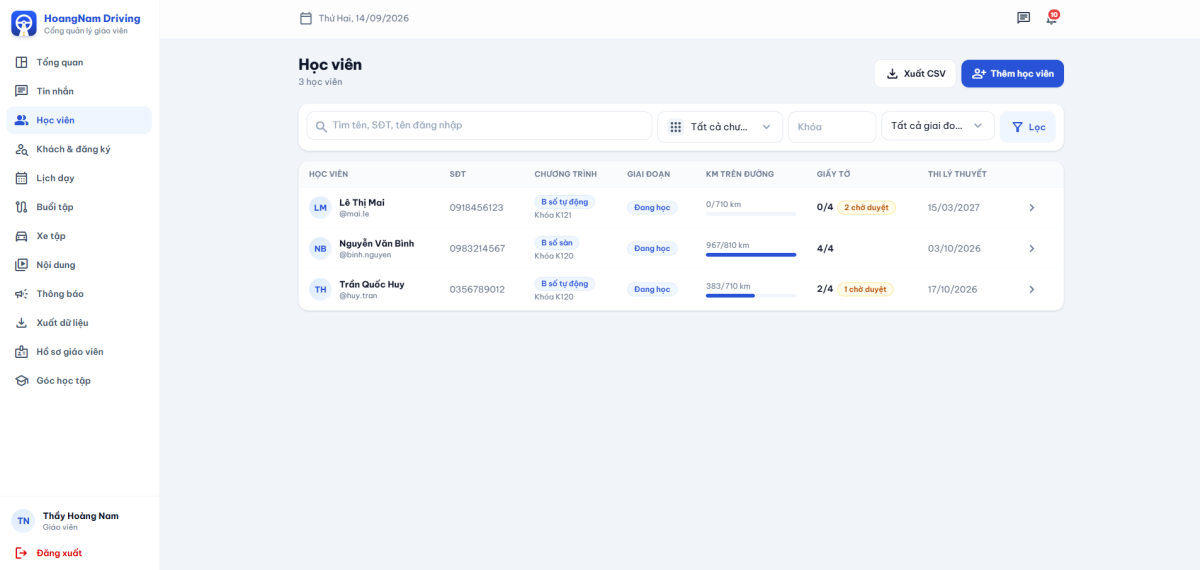Image resolution: width=1200 pixels, height=570 pixels.
Task: Click the 967/810 km progress bar
Action: pyautogui.click(x=751, y=255)
